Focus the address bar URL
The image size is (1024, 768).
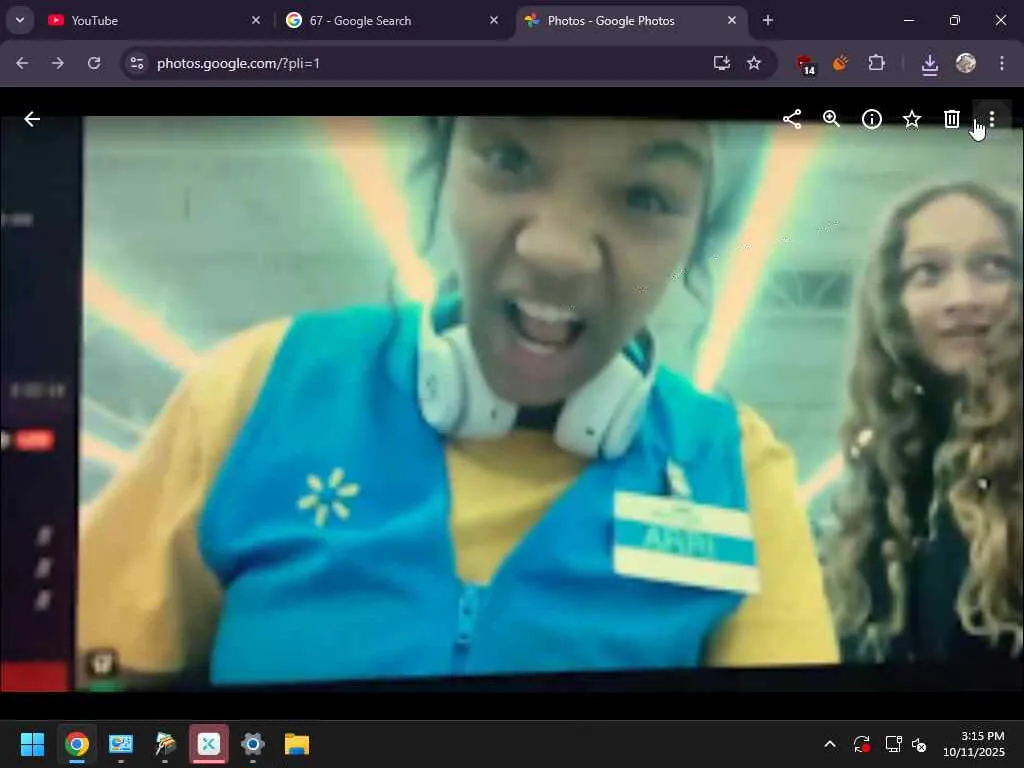pos(238,63)
